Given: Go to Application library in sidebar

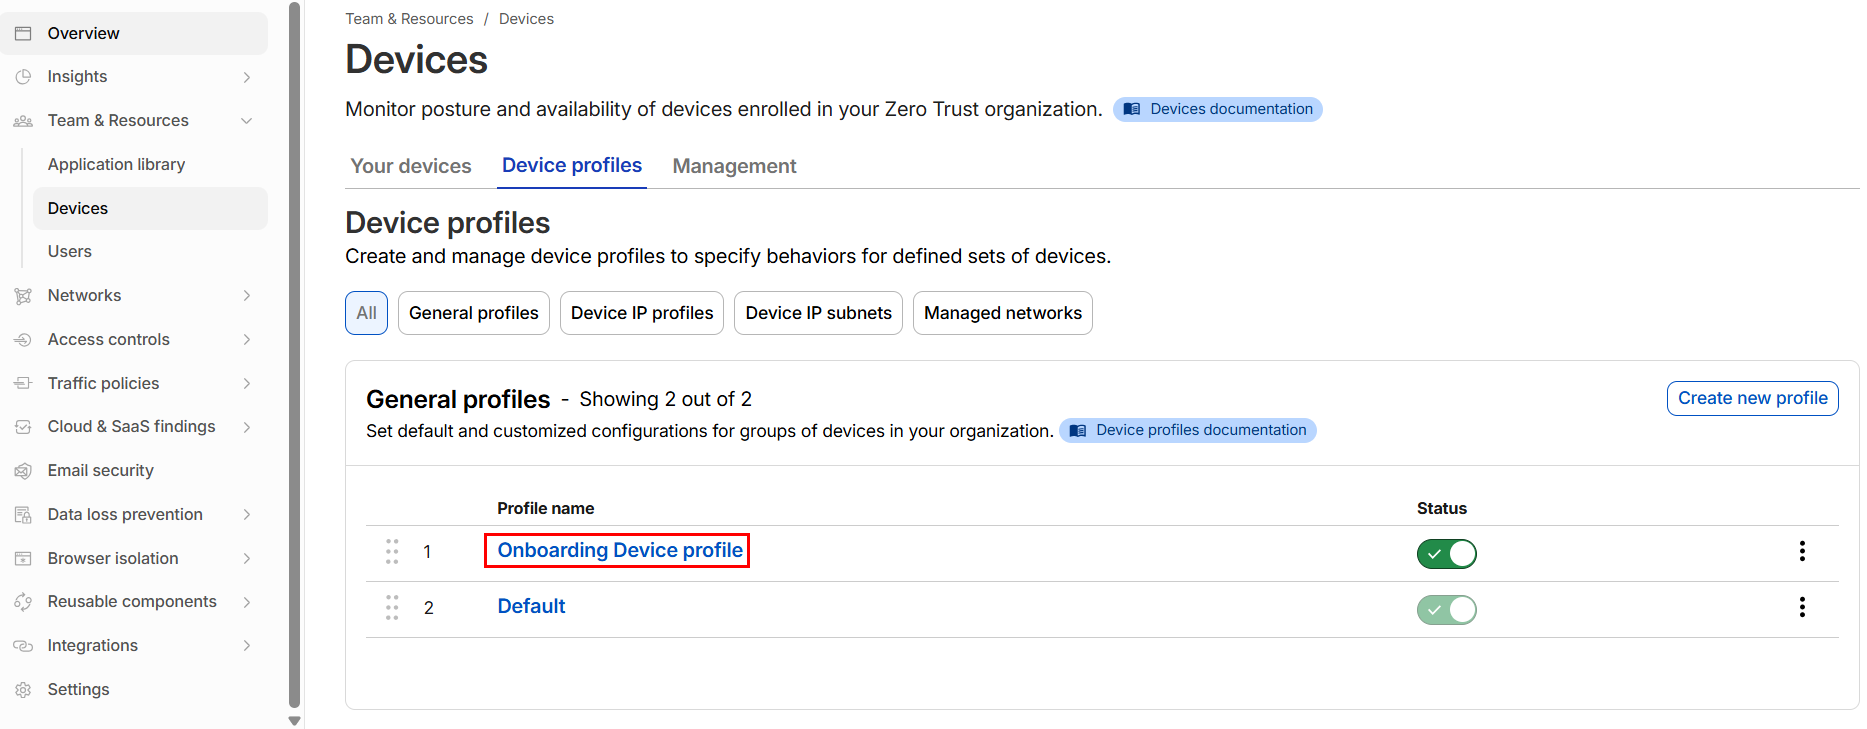Looking at the screenshot, I should 116,165.
